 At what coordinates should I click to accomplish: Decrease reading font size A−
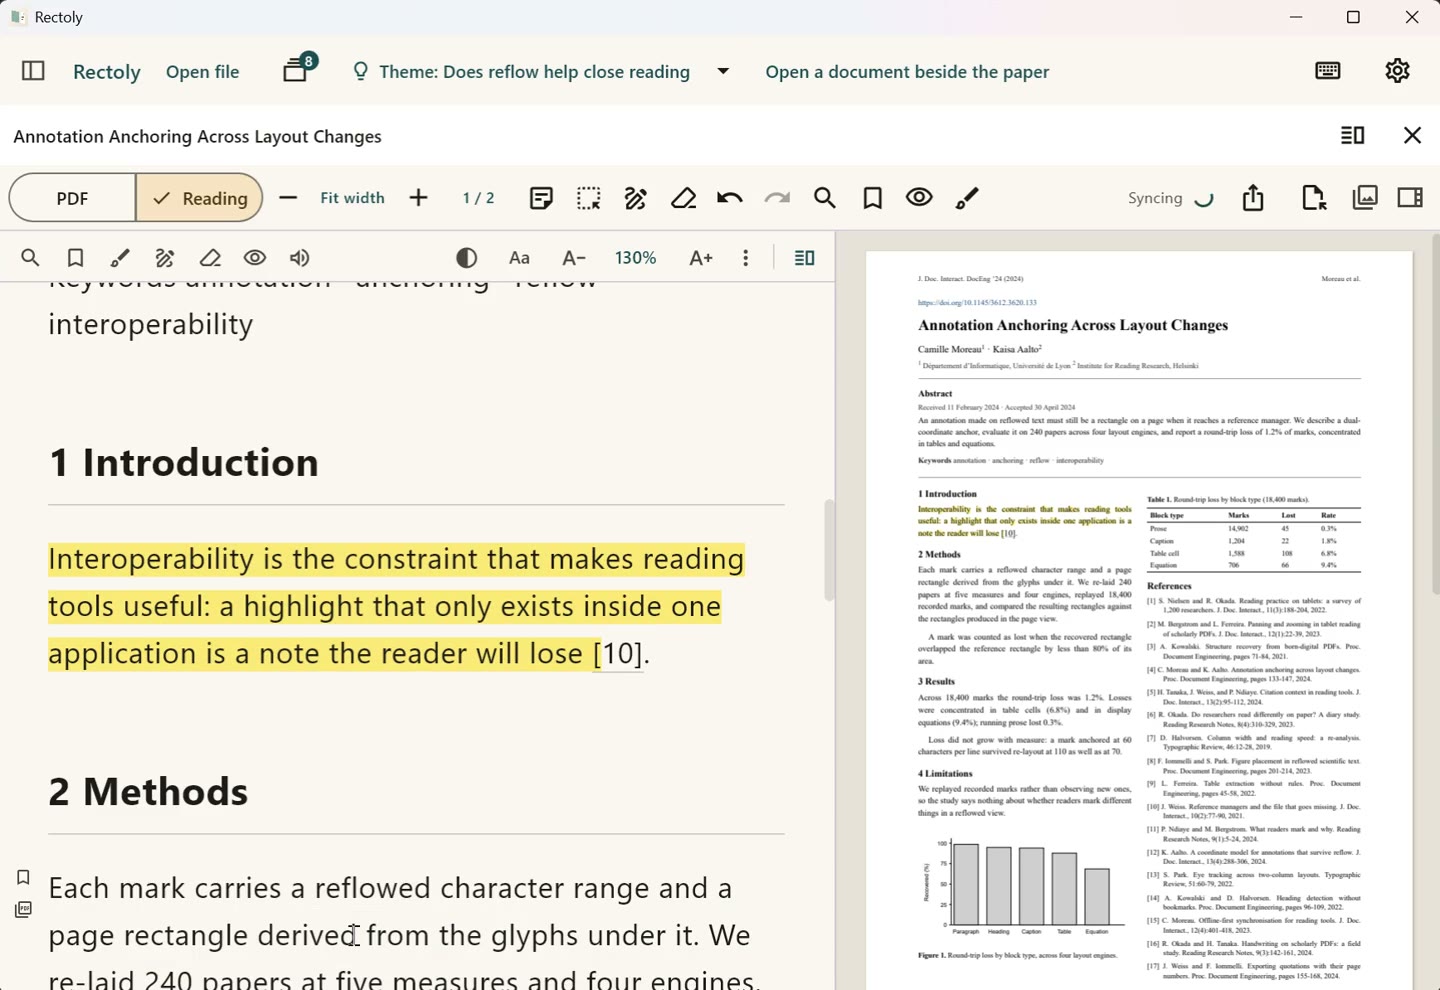pos(574,258)
